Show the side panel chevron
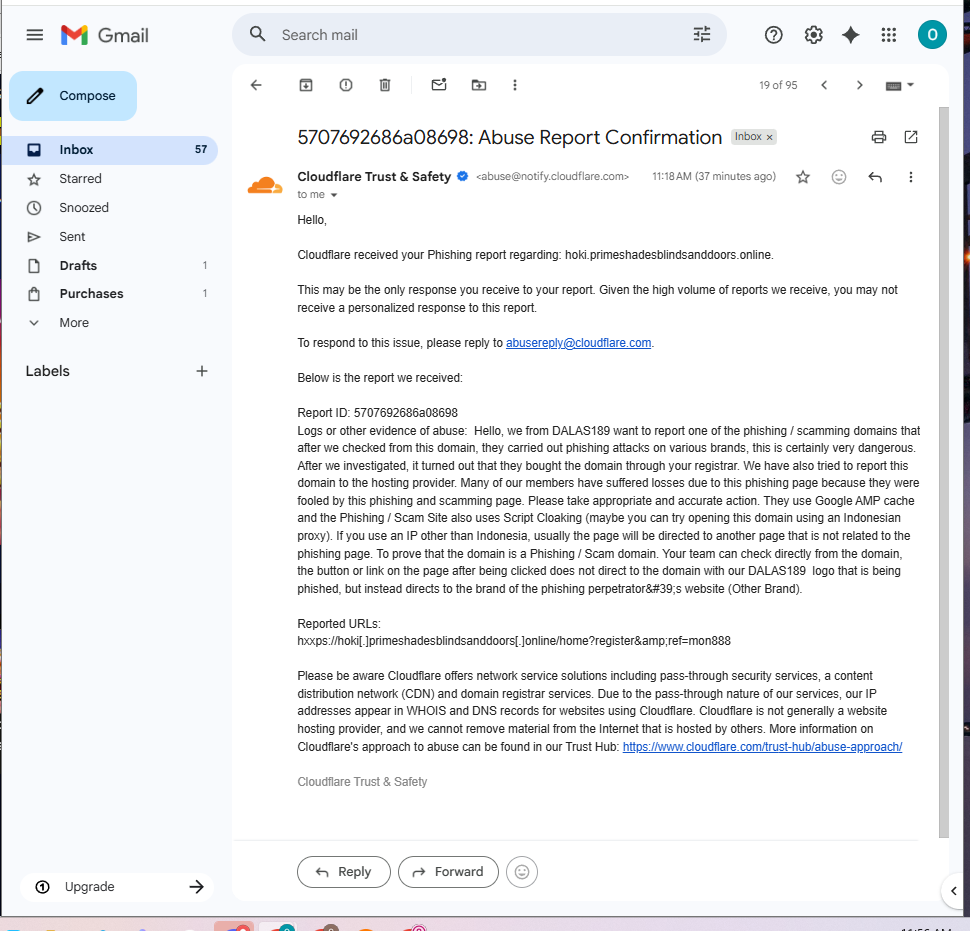 (x=954, y=891)
